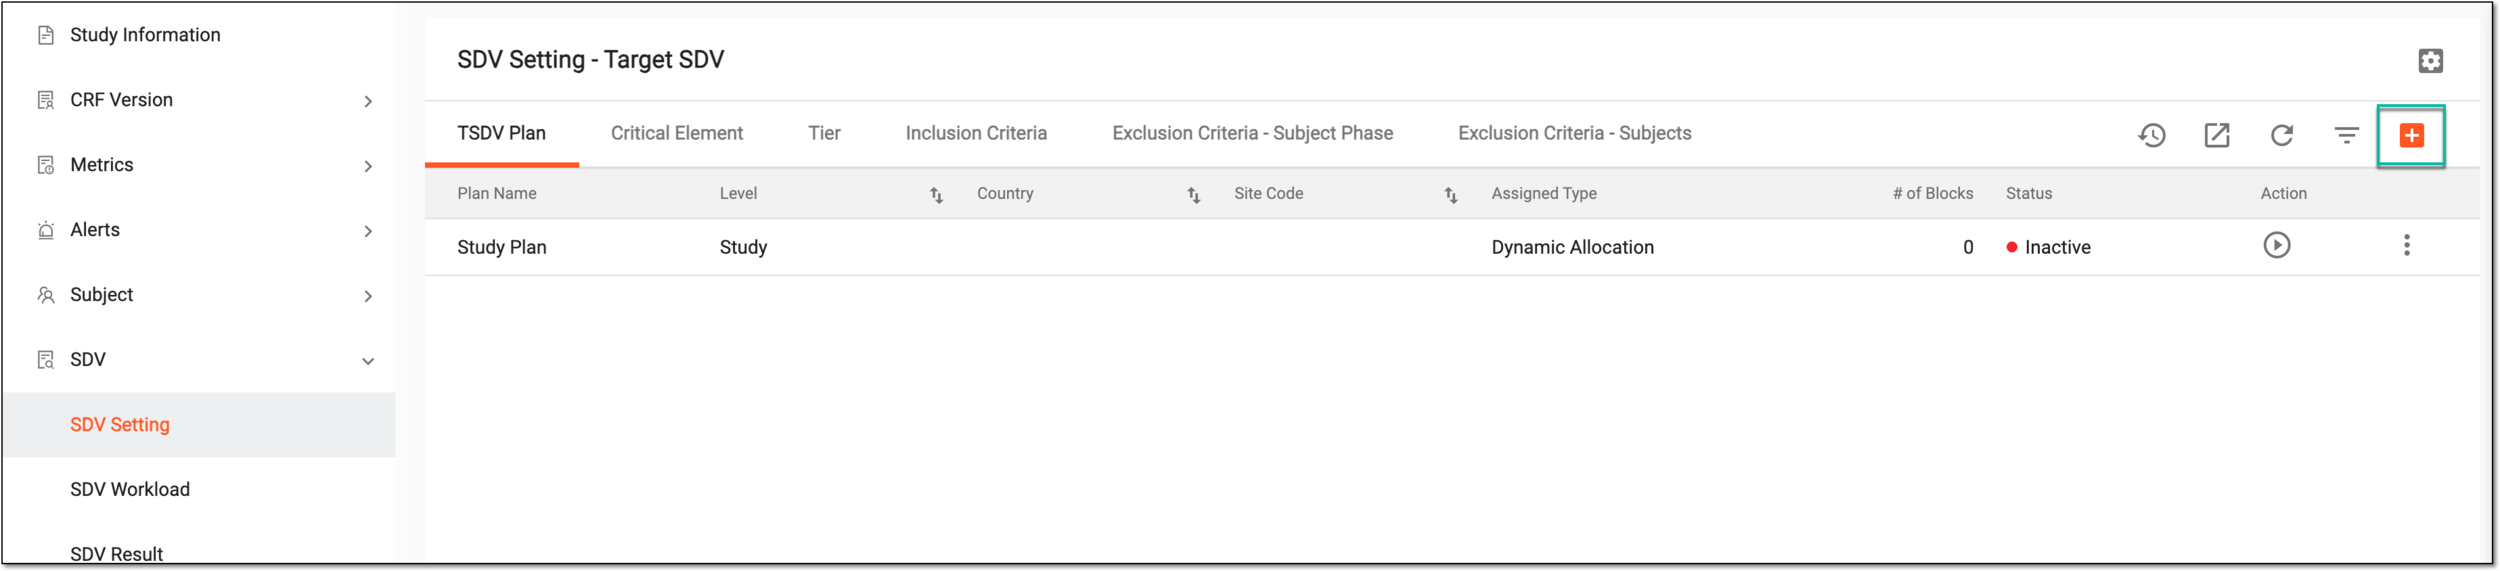This screenshot has height=571, width=2500.
Task: Sort by the Level column arrows
Action: pos(936,195)
